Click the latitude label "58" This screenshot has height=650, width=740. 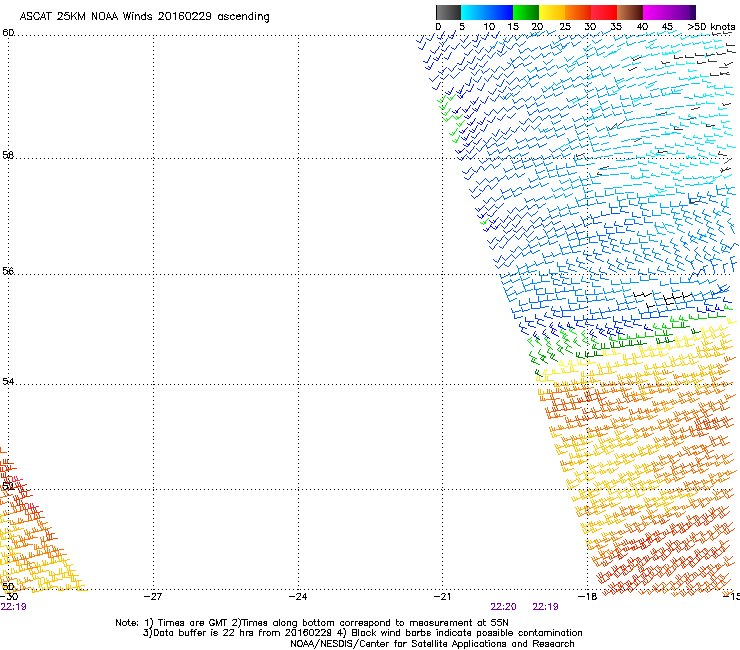click(8, 155)
